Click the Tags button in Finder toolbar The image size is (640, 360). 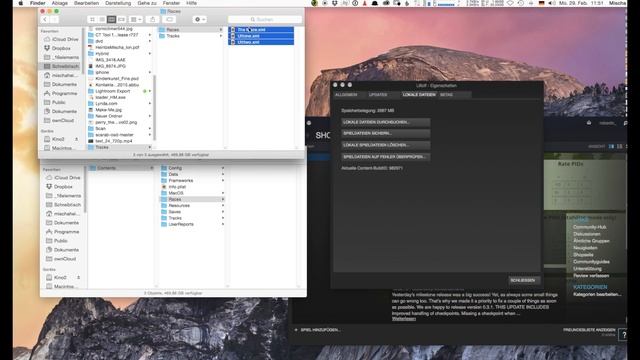pyautogui.click(x=169, y=20)
